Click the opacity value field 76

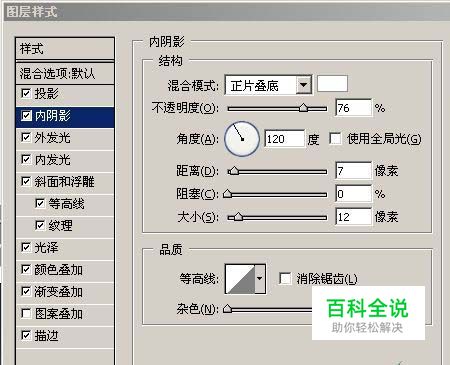coord(353,108)
